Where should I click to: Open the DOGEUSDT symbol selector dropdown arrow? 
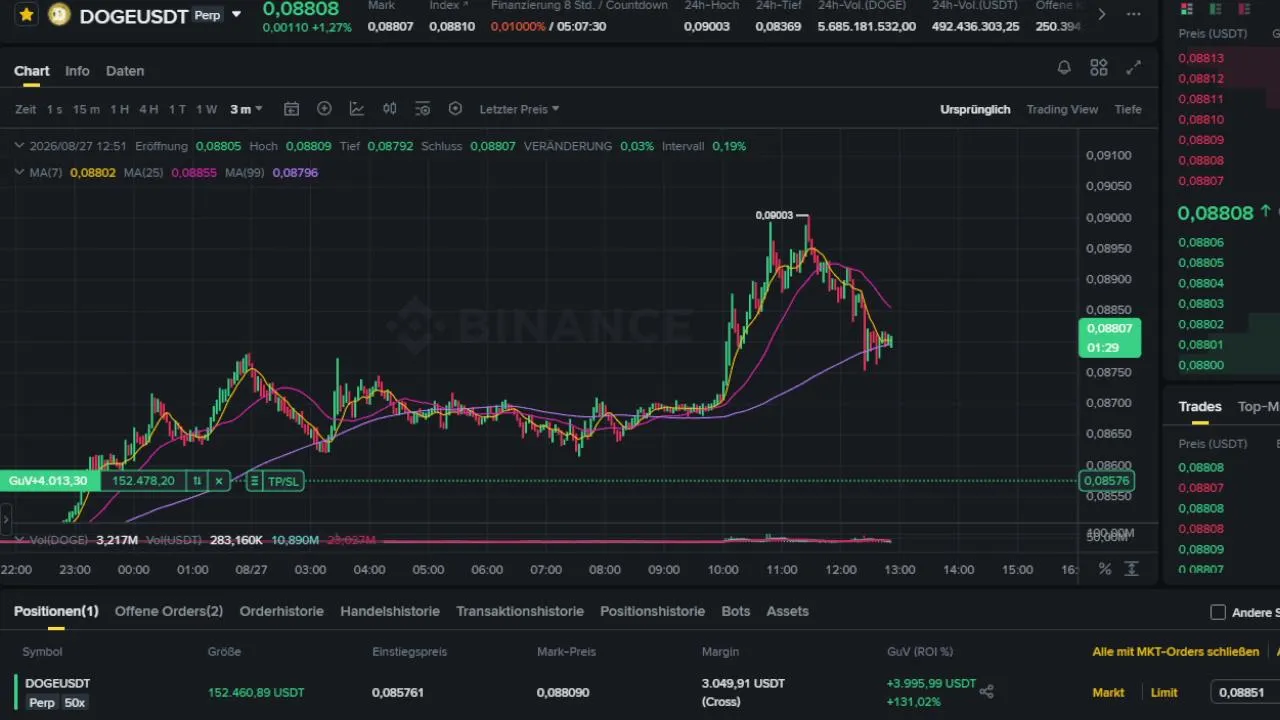pos(236,15)
